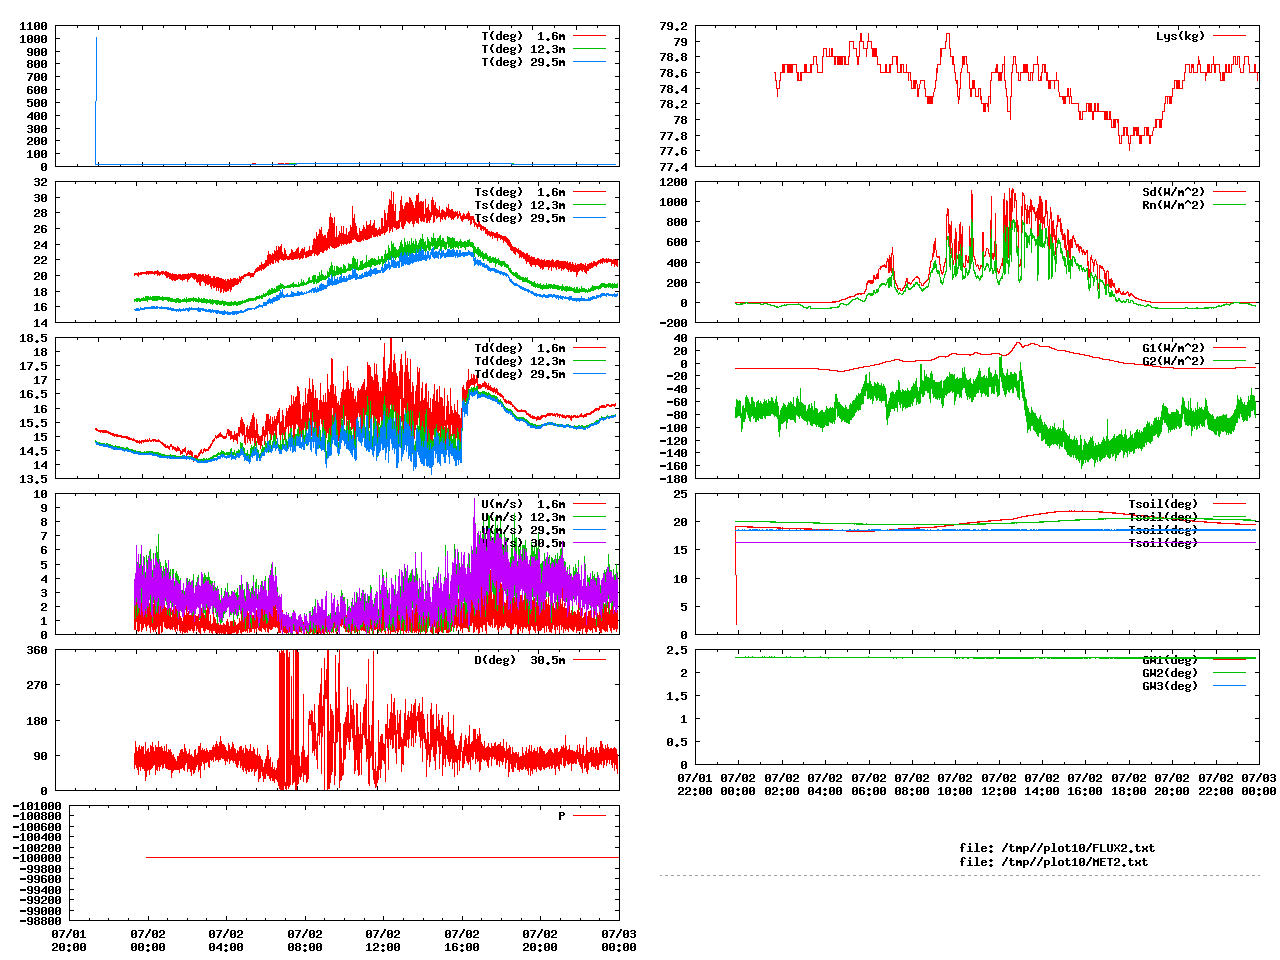Select the "18.5" tick on the Td plot
This screenshot has width=1280, height=960.
click(x=33, y=338)
